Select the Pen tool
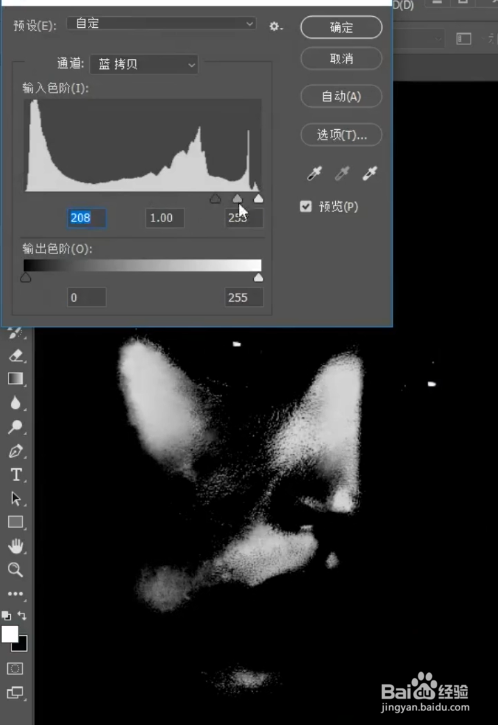498x725 pixels. (x=16, y=451)
